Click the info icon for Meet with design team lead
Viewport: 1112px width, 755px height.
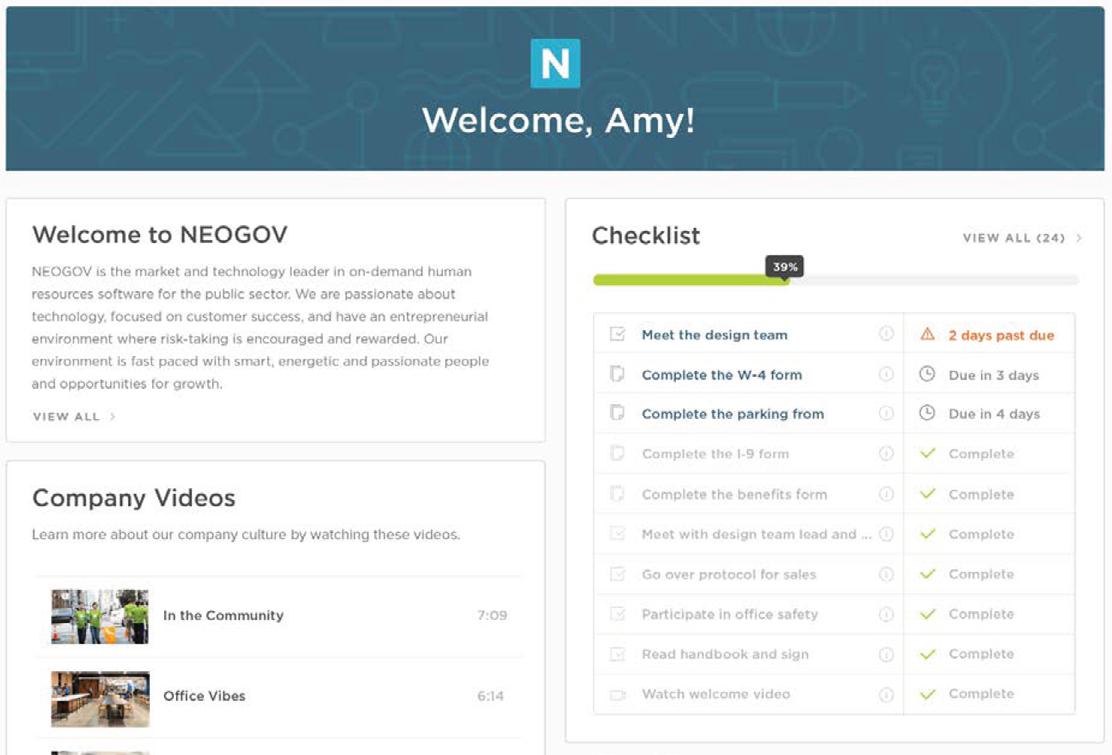[886, 534]
